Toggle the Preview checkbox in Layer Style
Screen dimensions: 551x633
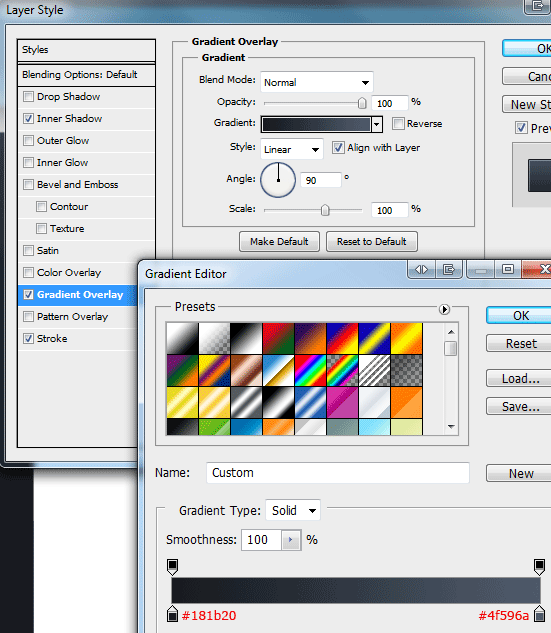(521, 128)
